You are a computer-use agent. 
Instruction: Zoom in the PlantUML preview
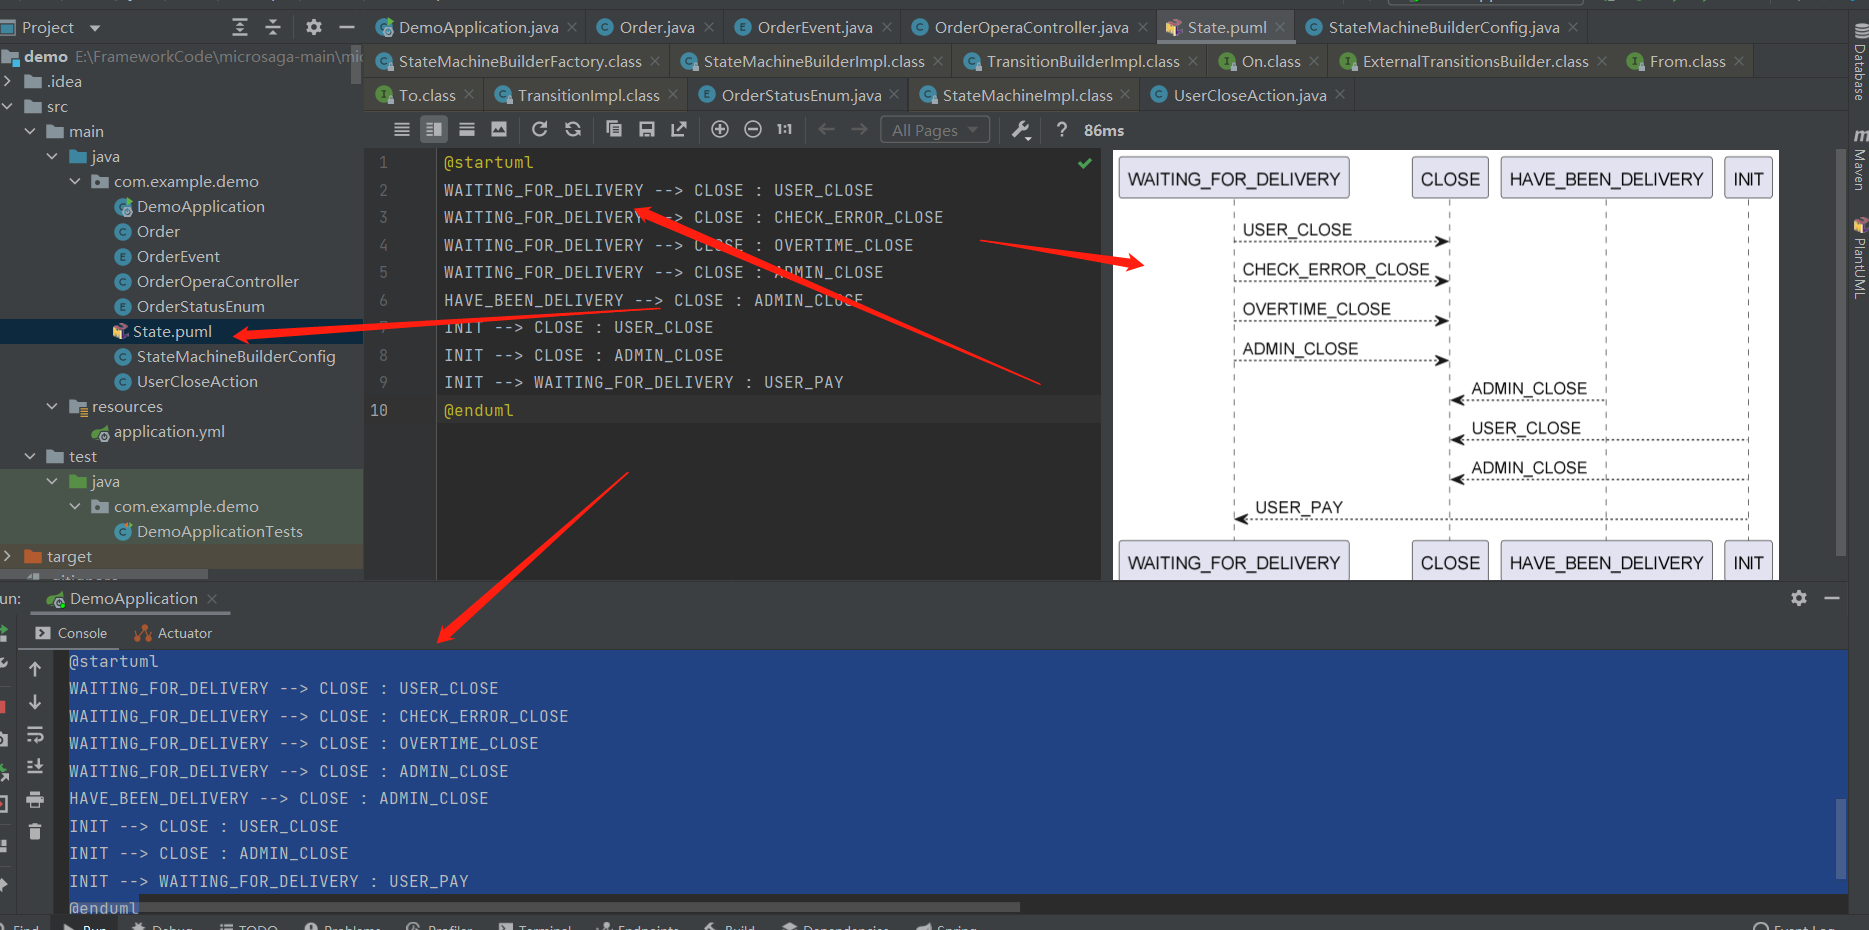coord(719,129)
